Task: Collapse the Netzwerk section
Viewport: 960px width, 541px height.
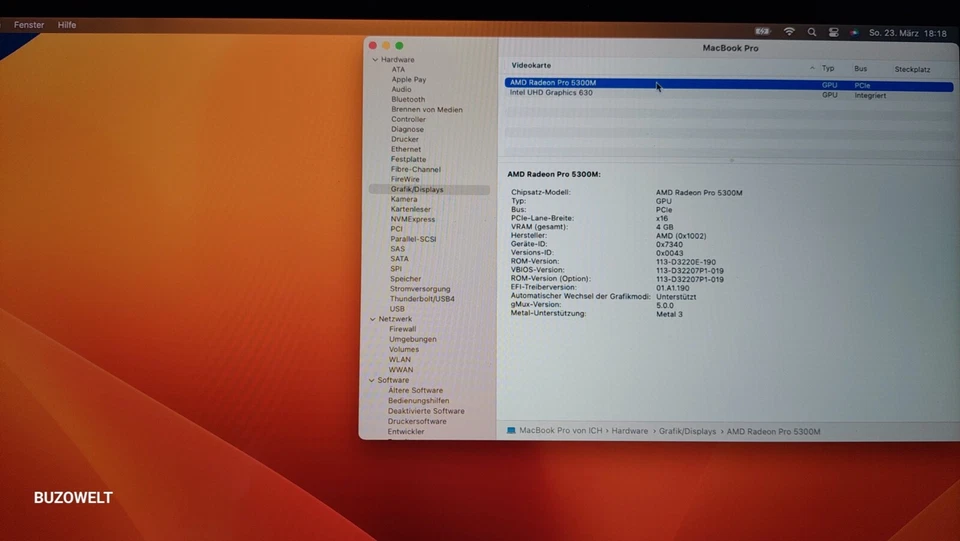Action: [372, 319]
